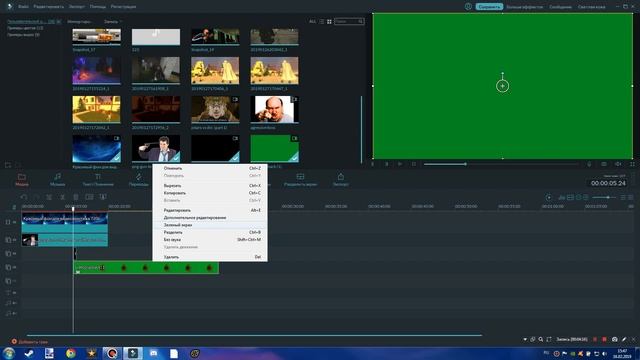Click the circular render preview icon above the timeline

[x=549, y=198]
